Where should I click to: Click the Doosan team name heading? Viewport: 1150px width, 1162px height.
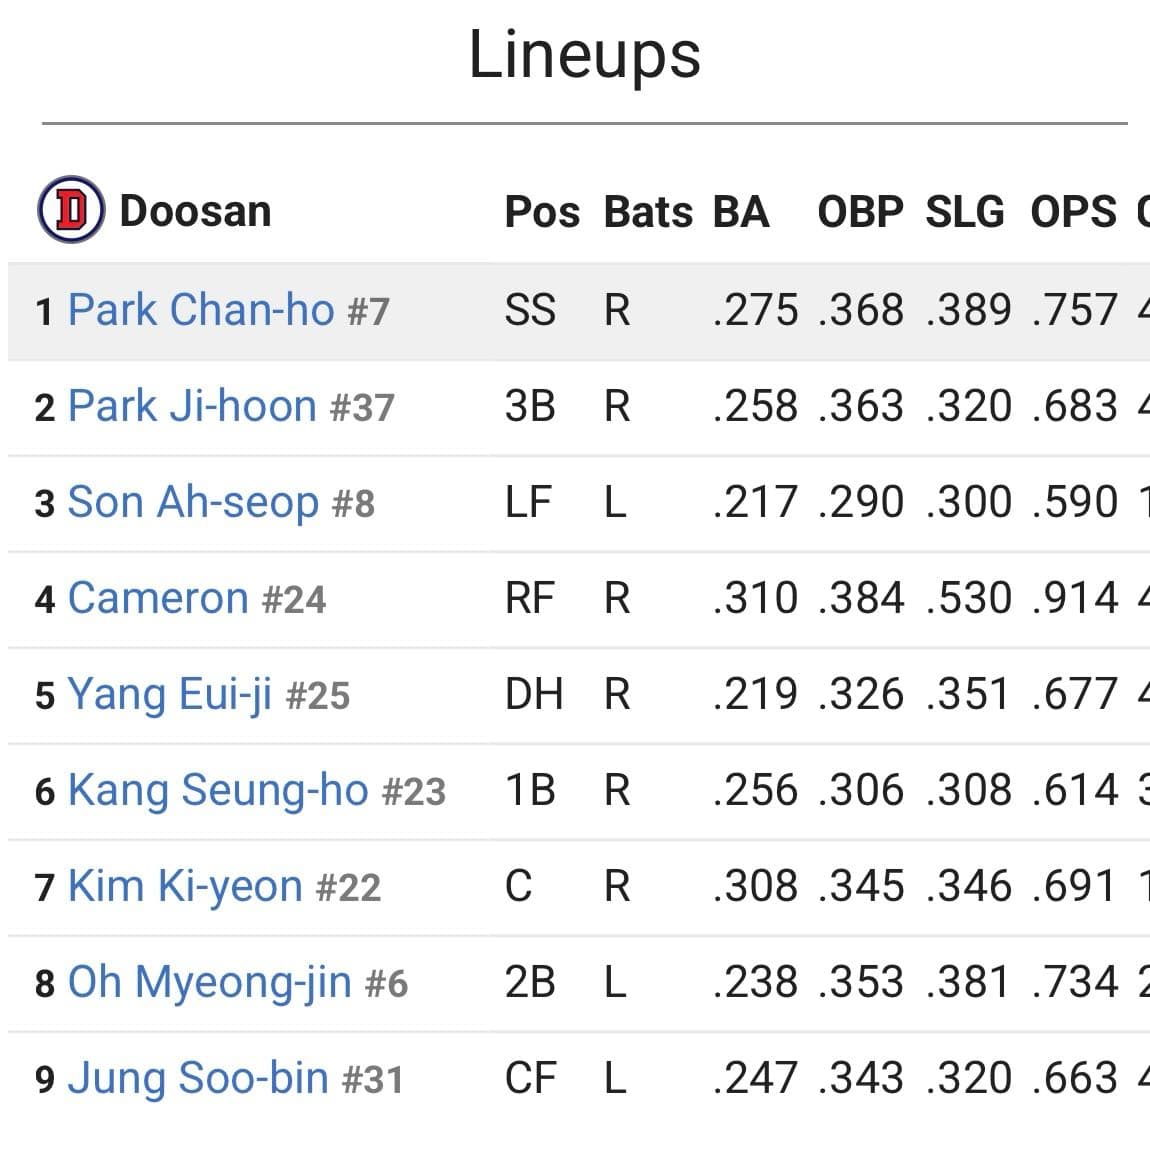click(196, 211)
